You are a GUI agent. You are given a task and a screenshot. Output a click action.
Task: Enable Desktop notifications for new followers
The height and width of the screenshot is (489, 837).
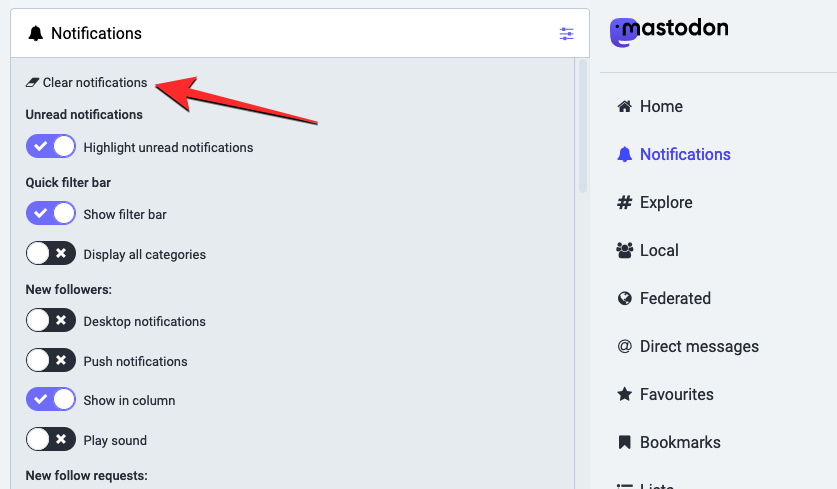[51, 320]
